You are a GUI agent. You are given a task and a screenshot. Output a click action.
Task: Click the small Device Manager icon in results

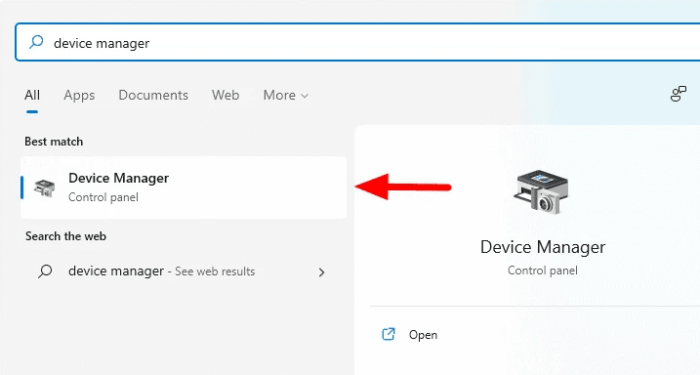point(45,188)
